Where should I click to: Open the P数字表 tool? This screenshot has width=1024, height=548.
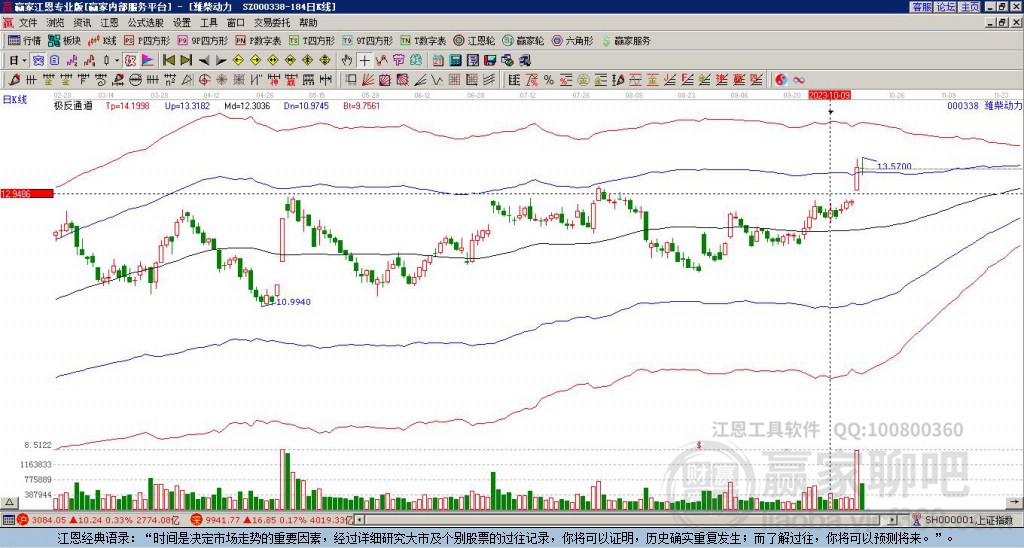(258, 40)
